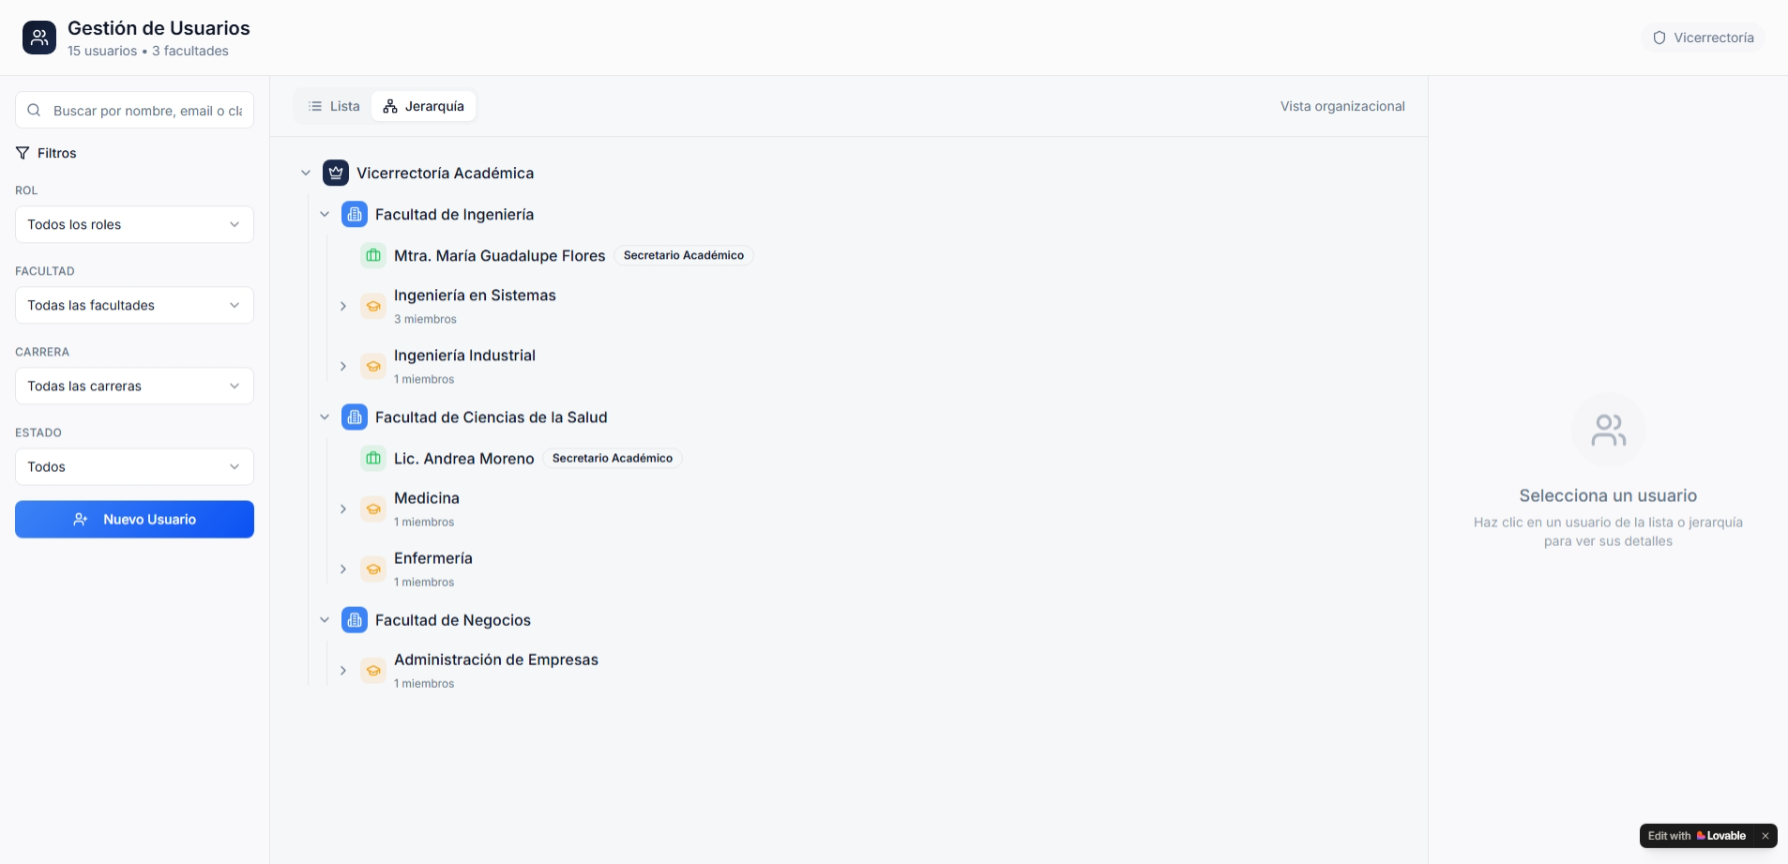The image size is (1788, 864).
Task: Collapse the Facultad de Ciencias de la Salud branch
Action: pos(324,417)
